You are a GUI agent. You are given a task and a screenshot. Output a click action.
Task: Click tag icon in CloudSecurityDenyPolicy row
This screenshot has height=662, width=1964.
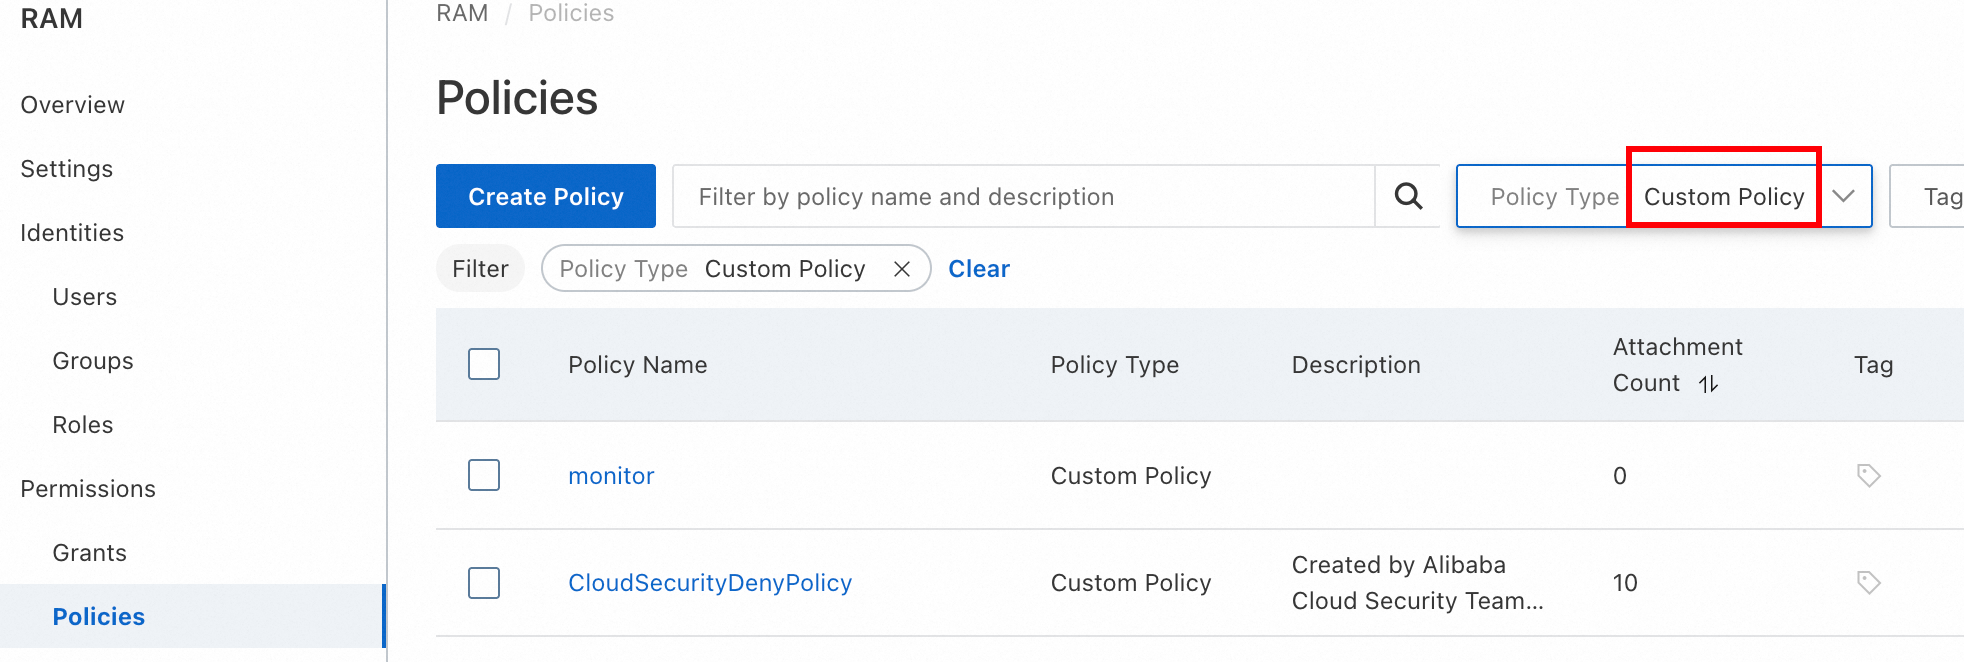tap(1868, 582)
